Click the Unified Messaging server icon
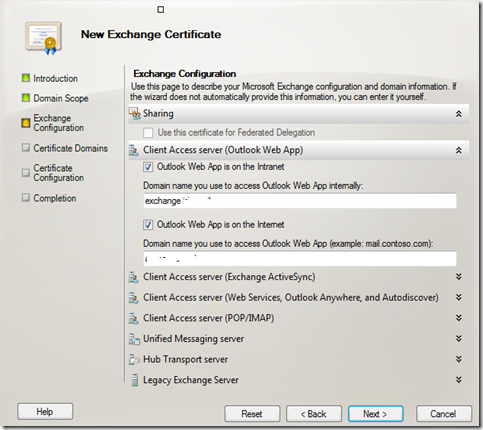Viewport: 483px width, 430px height. tap(134, 339)
